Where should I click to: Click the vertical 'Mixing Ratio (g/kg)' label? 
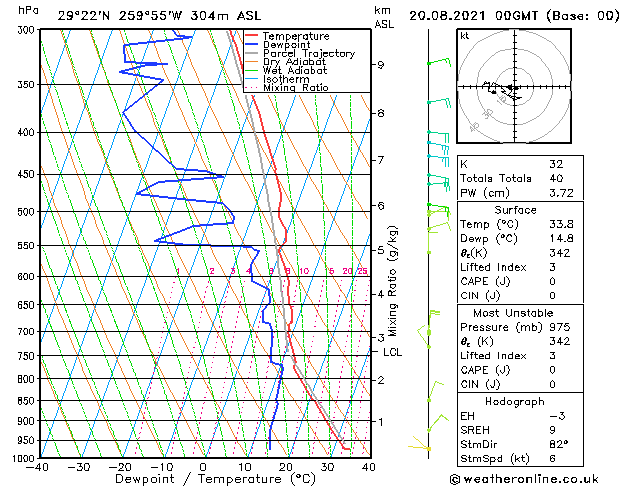[392, 281]
